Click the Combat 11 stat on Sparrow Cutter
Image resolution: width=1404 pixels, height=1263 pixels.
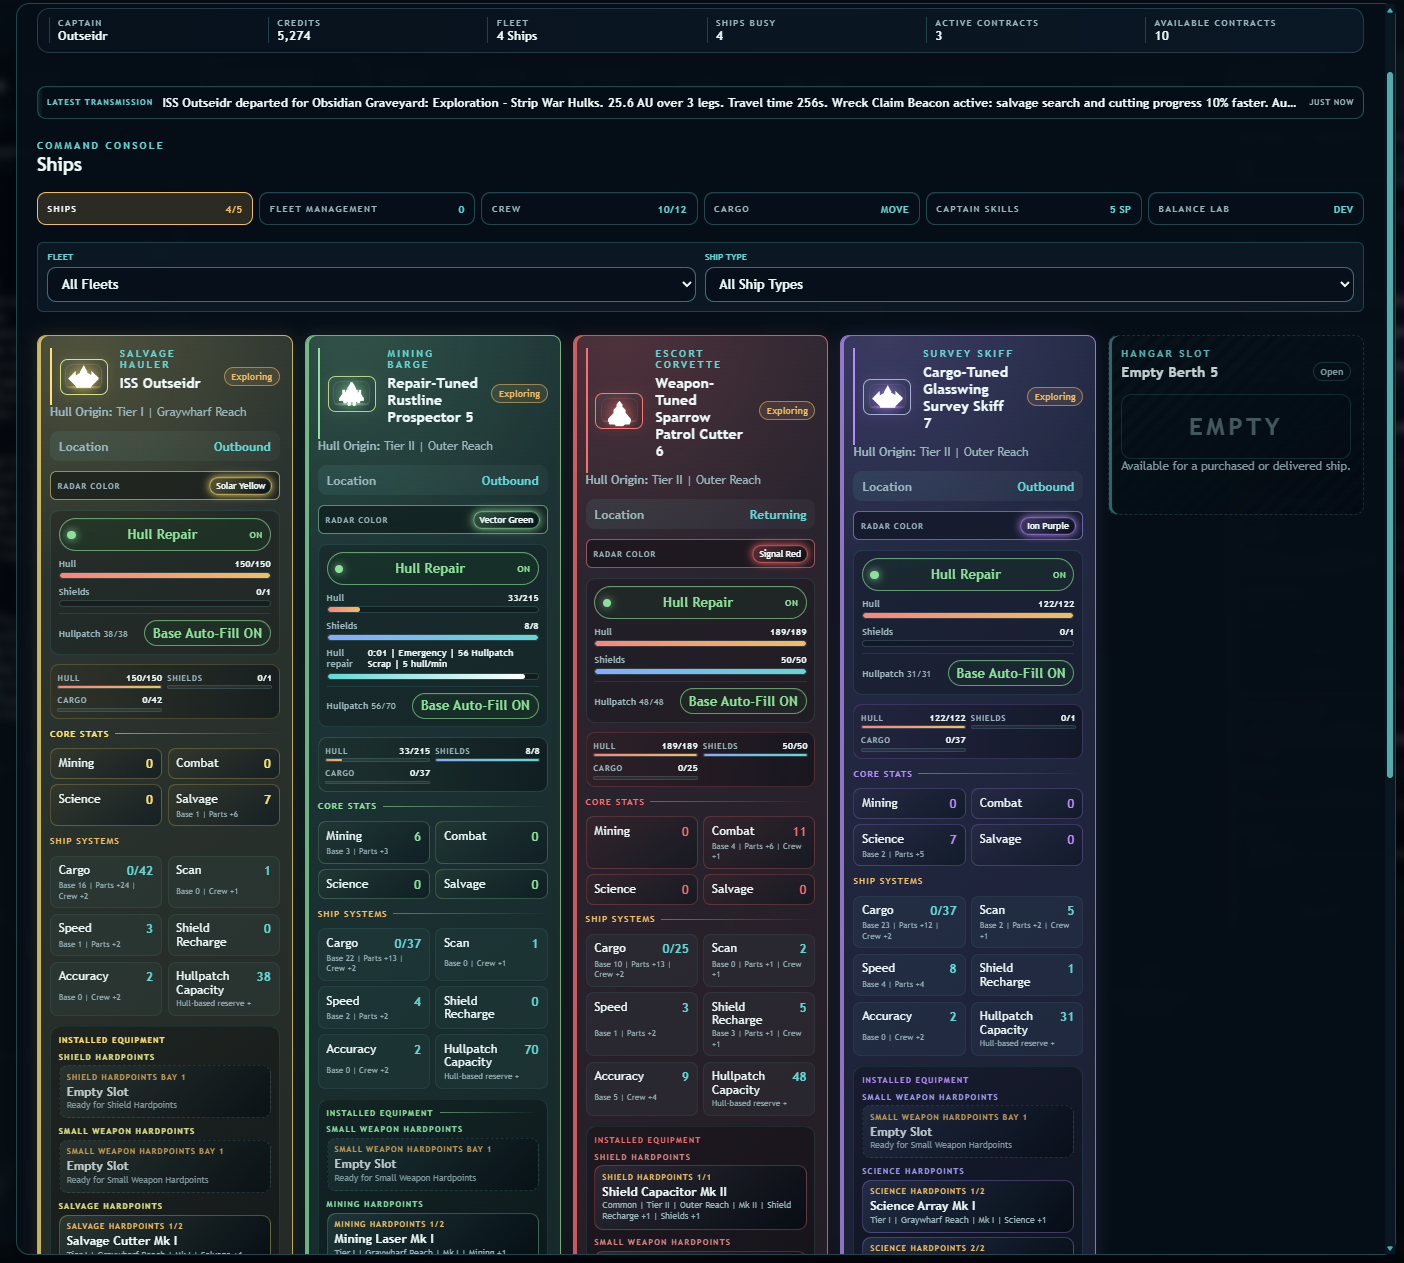759,841
